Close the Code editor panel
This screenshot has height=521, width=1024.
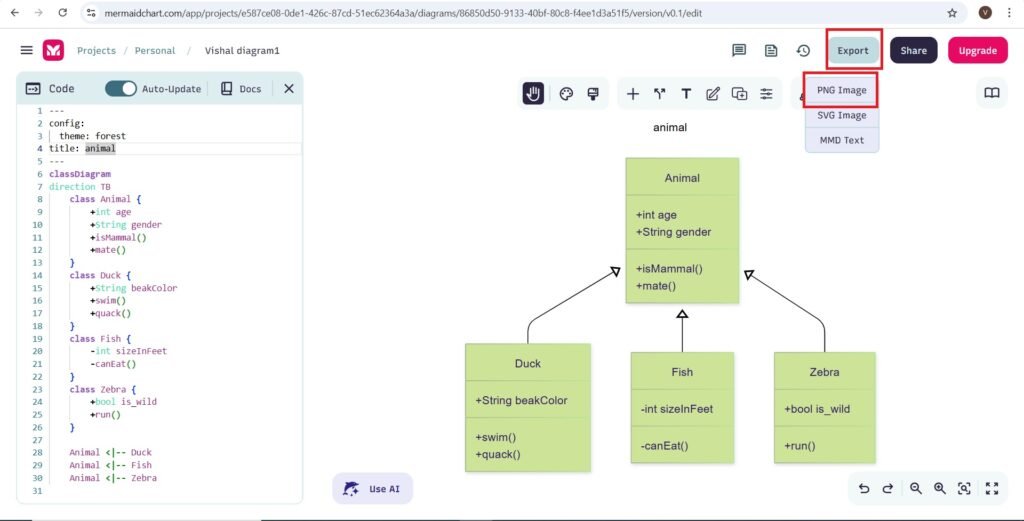[289, 89]
